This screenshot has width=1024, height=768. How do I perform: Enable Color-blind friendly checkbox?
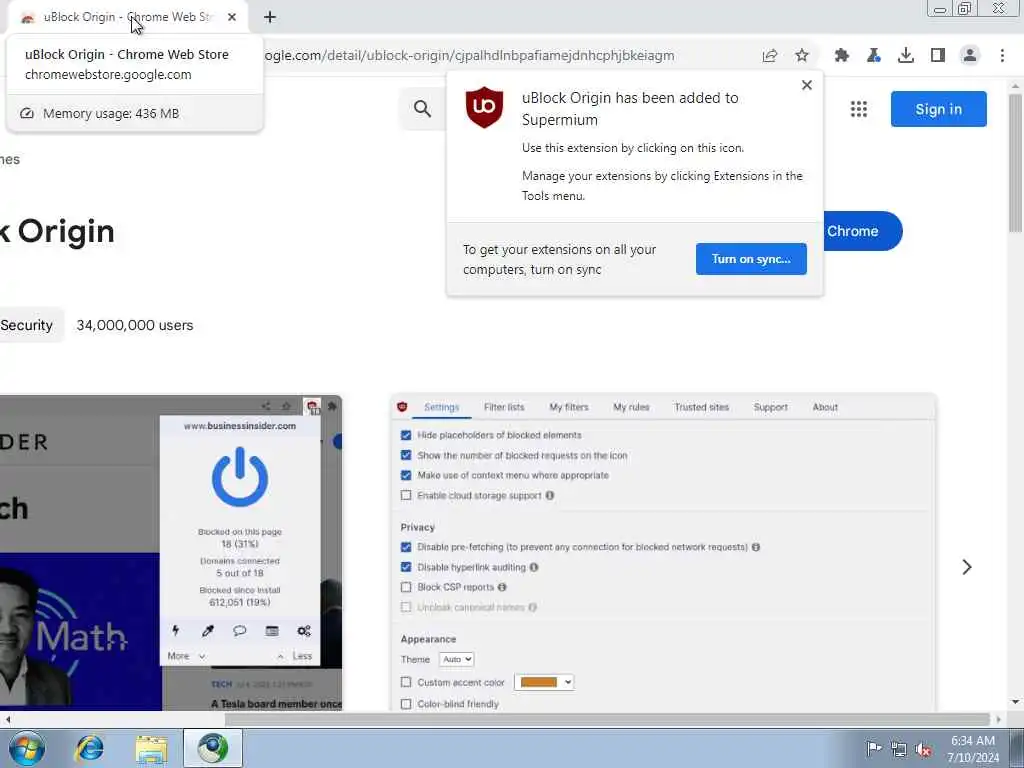[x=406, y=704]
